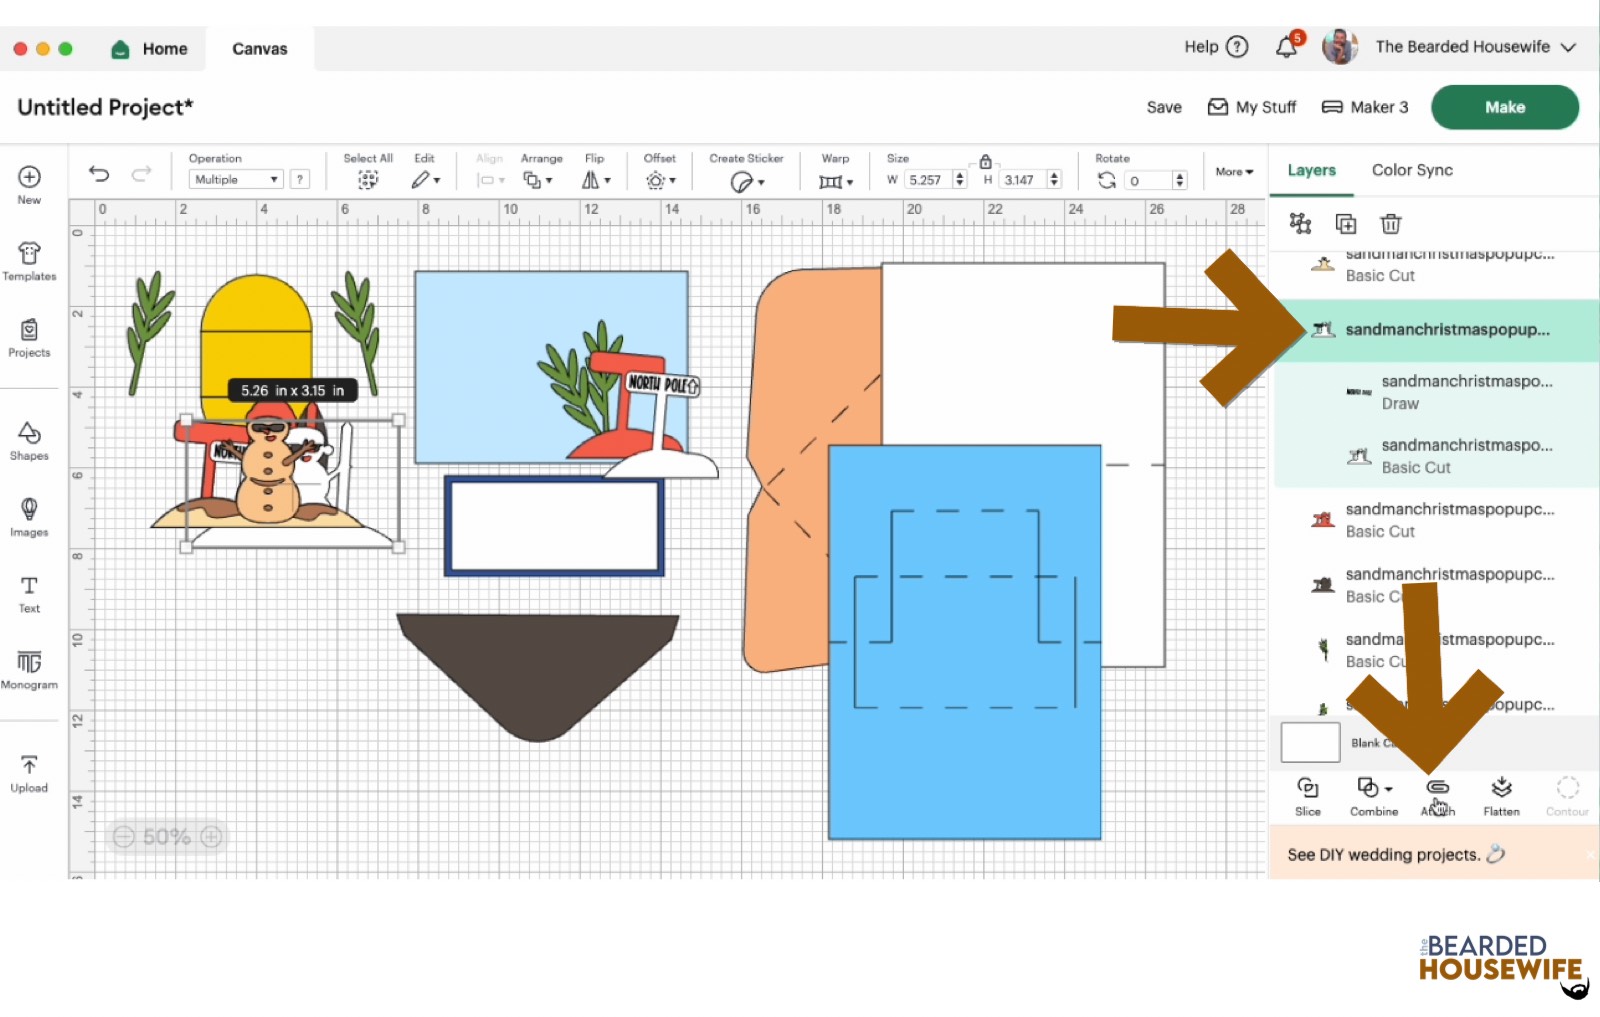The width and height of the screenshot is (1600, 1017).
Task: Select the red thumbnail Basic Cut layer
Action: pyautogui.click(x=1436, y=520)
